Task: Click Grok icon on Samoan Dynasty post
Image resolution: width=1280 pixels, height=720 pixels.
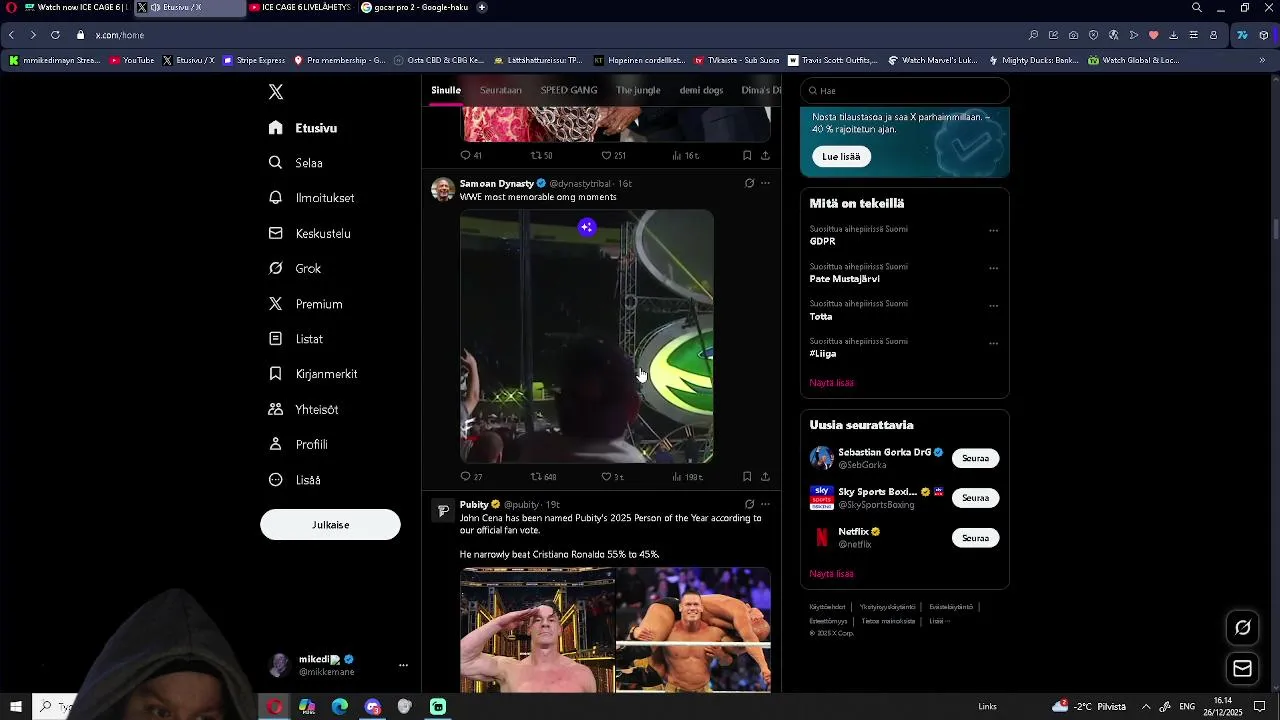Action: 749,183
